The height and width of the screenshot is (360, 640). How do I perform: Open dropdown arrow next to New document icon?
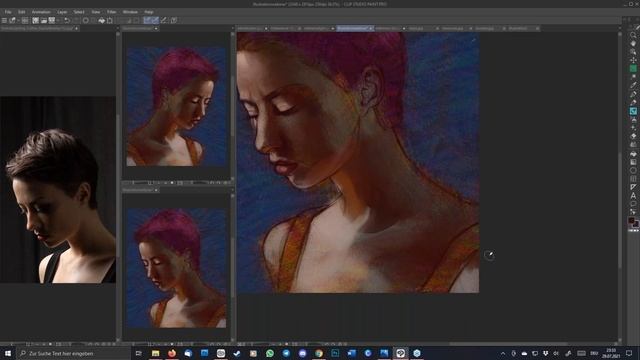pos(18,20)
